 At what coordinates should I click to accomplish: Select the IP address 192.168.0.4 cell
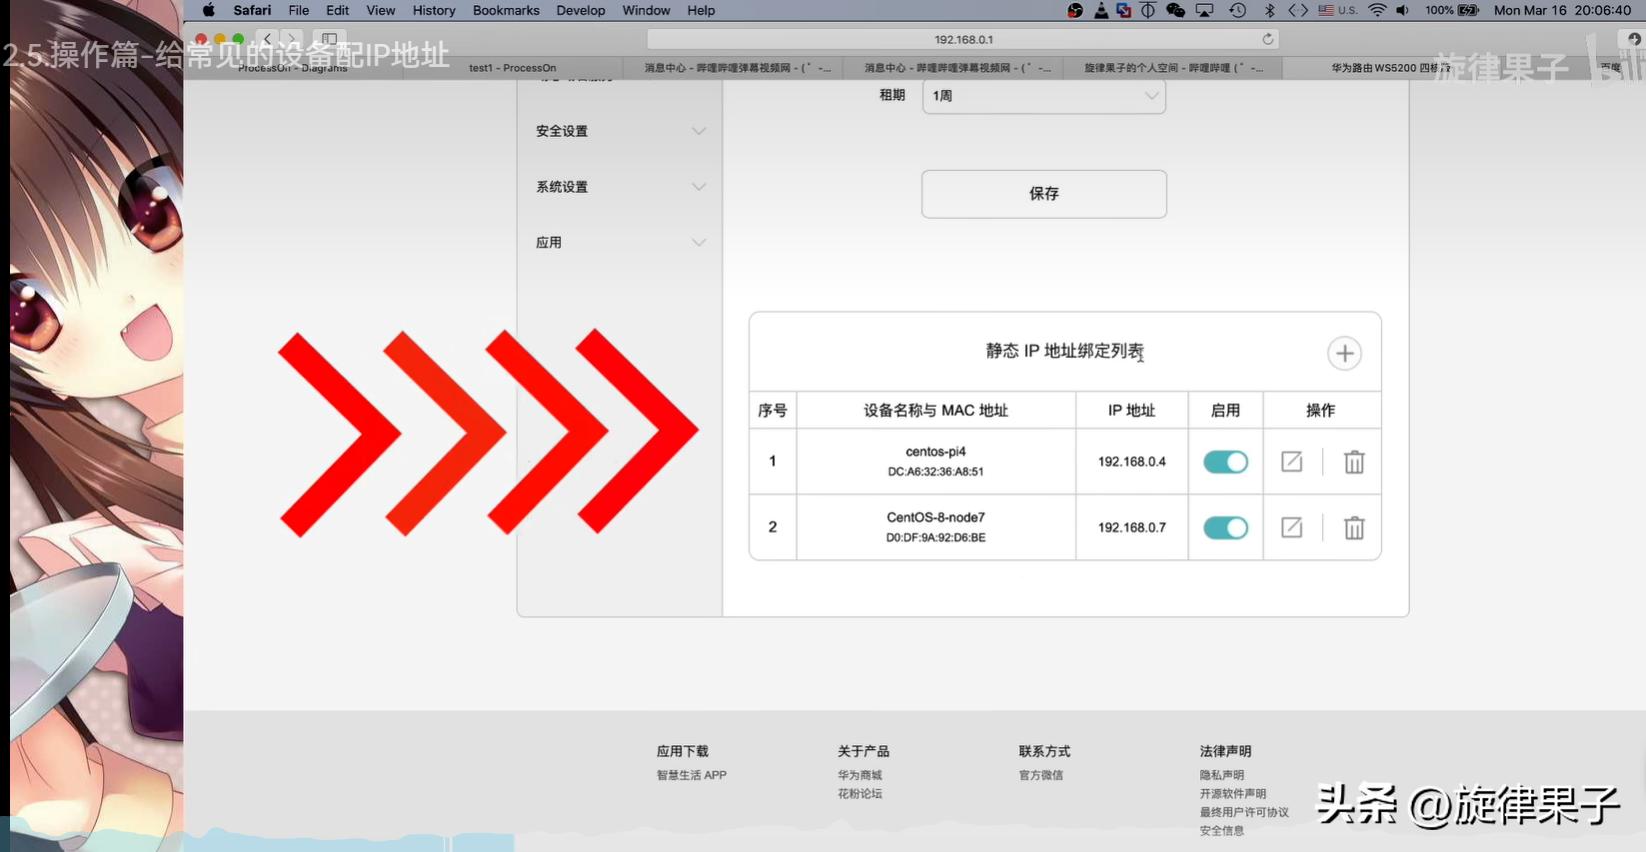pos(1132,461)
